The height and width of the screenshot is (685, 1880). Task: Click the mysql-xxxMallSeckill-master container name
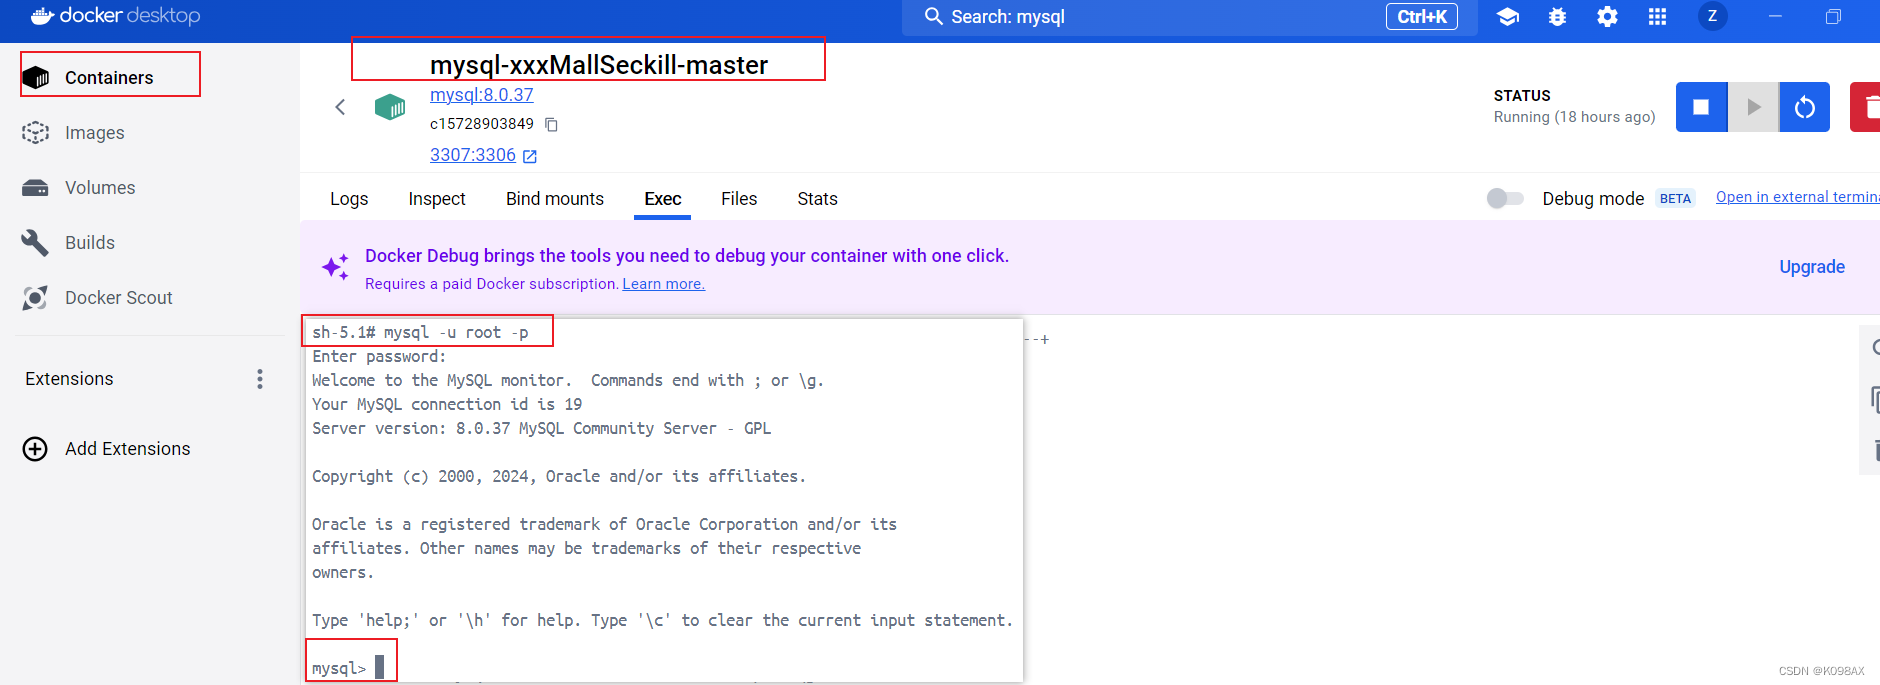599,65
